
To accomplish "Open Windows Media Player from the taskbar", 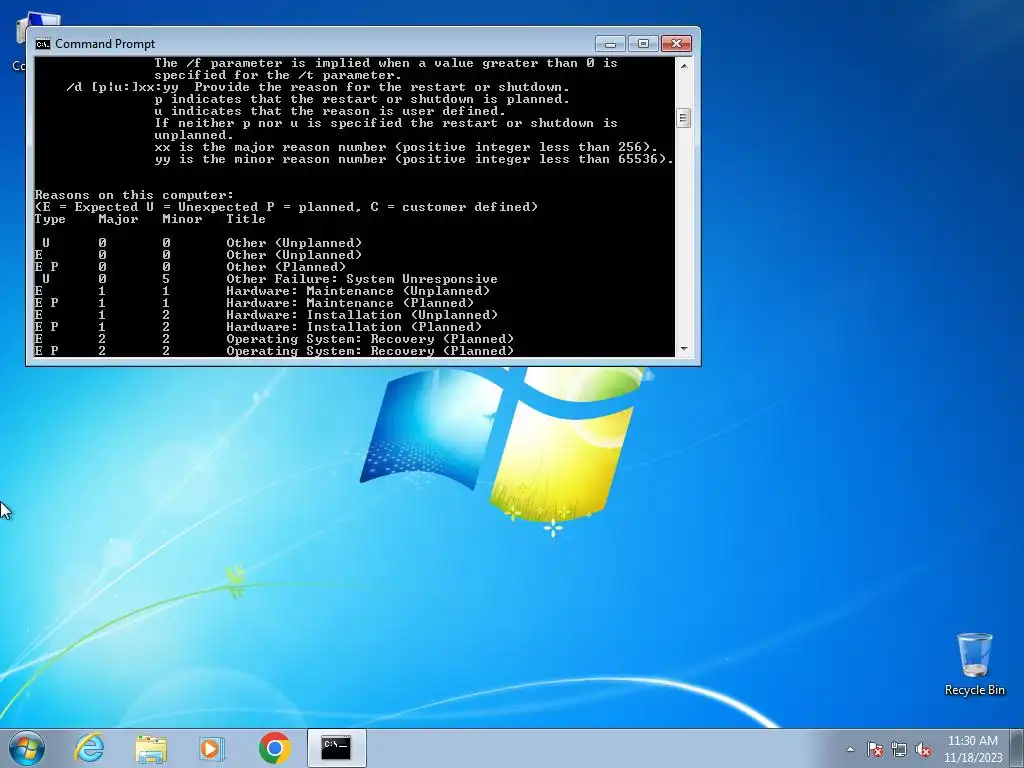I will pos(212,748).
